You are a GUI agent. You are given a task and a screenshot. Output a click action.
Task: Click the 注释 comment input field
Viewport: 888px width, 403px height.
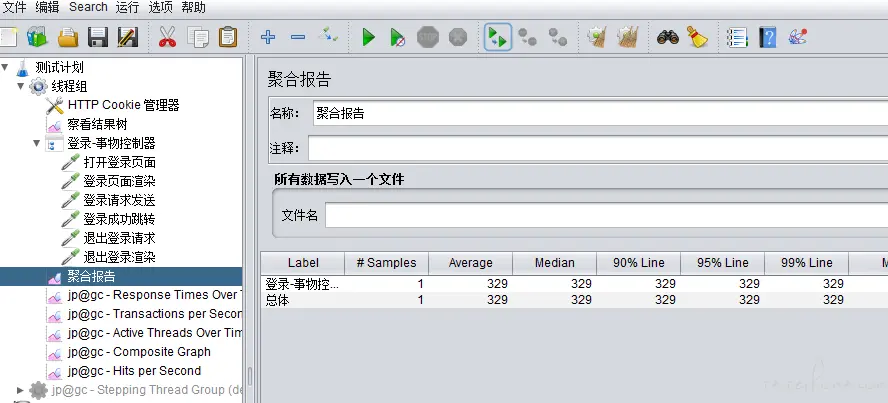597,148
